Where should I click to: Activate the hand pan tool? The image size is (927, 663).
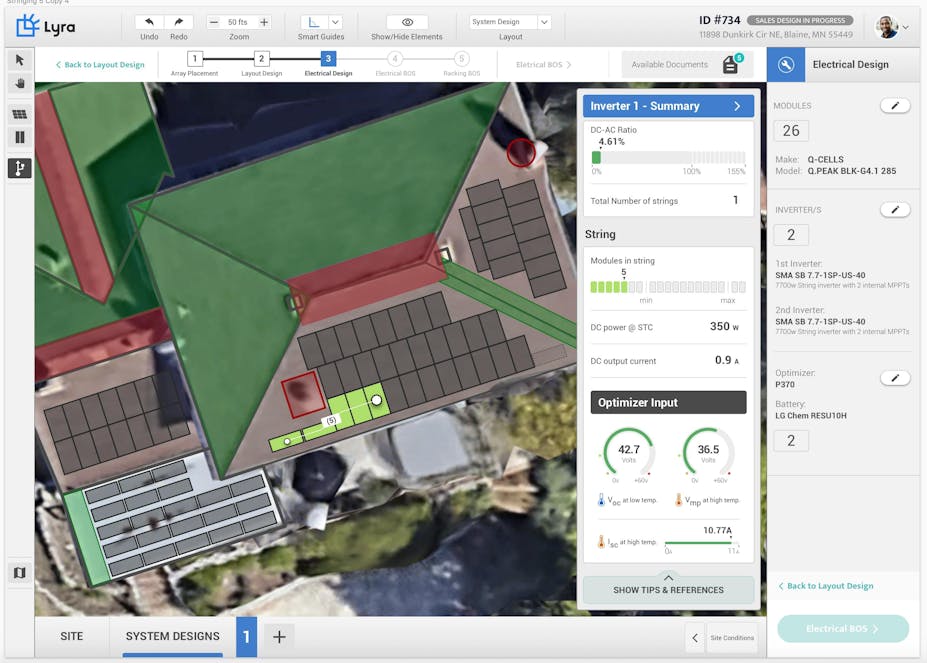[x=19, y=84]
